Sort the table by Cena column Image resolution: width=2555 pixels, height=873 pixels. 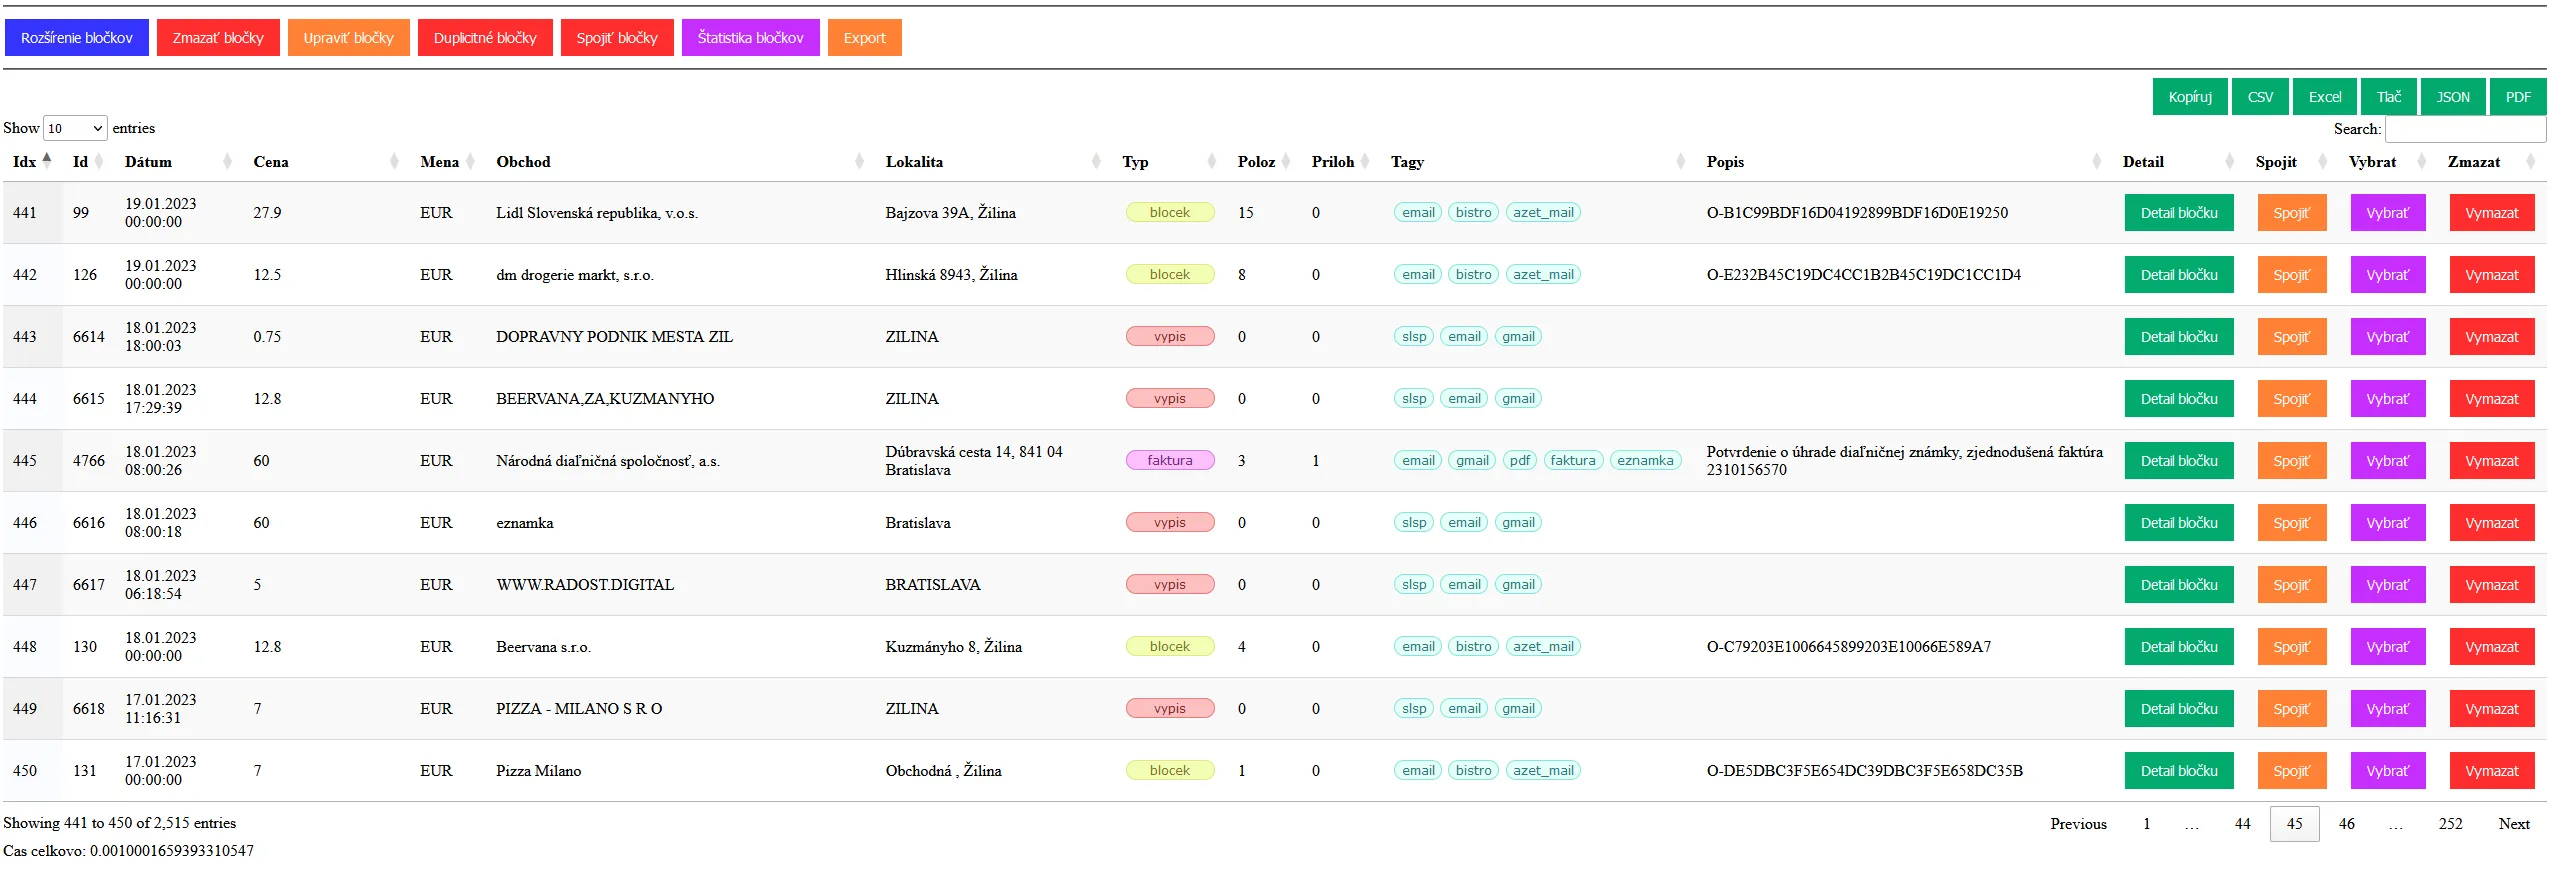[271, 162]
